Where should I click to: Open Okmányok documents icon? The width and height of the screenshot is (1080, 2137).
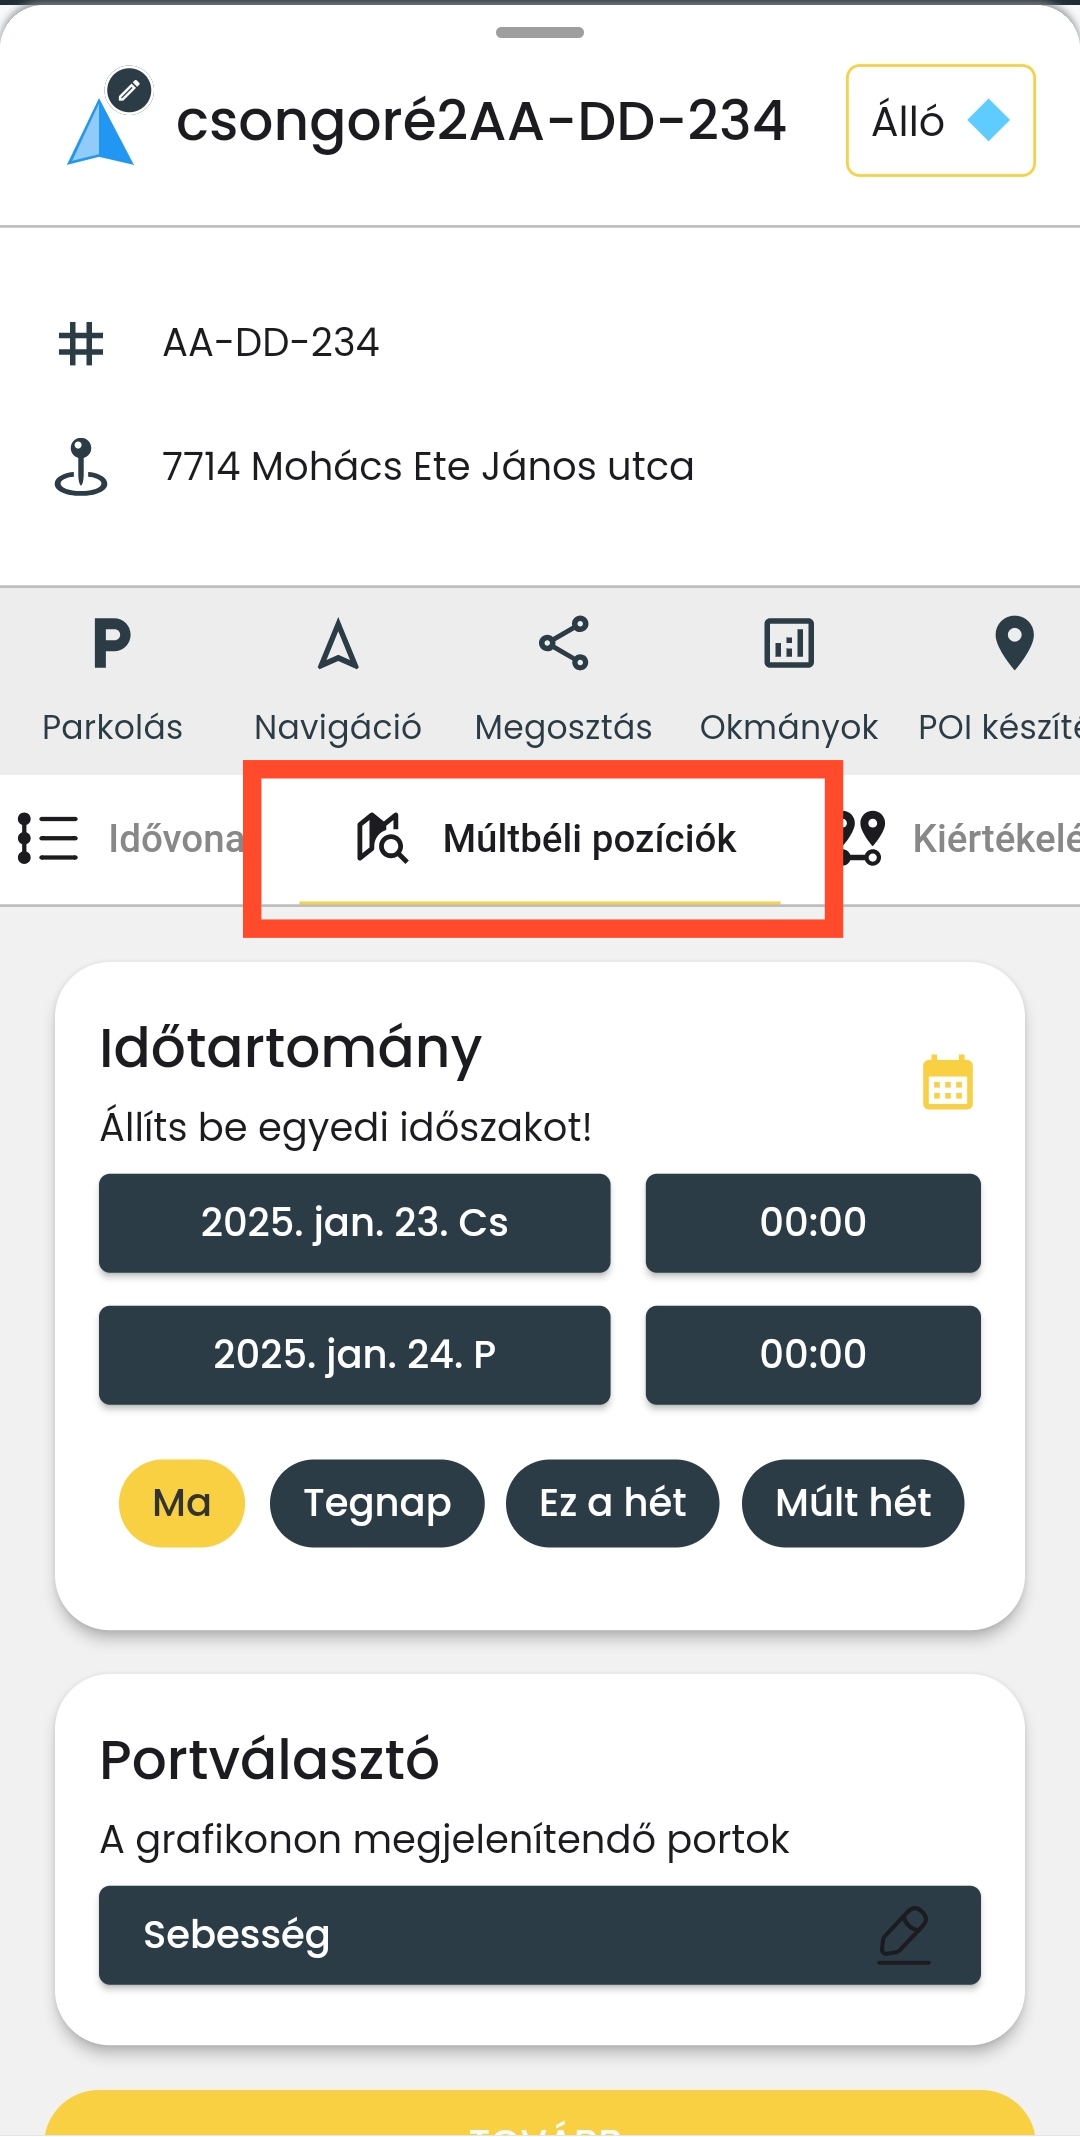coord(789,645)
